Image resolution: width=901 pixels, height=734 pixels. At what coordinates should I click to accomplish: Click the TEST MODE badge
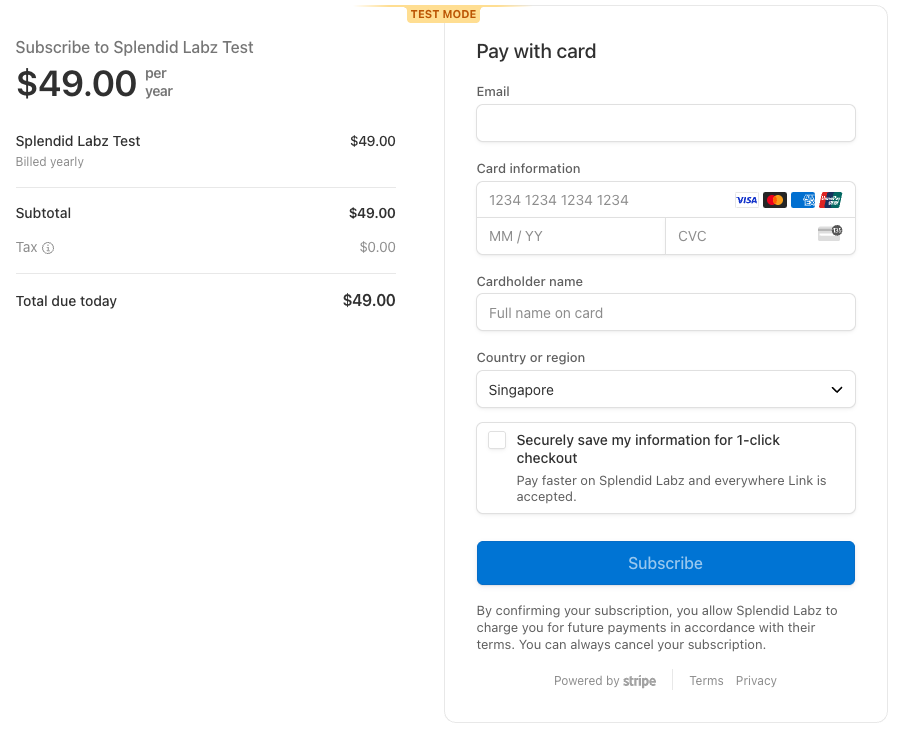pyautogui.click(x=443, y=15)
